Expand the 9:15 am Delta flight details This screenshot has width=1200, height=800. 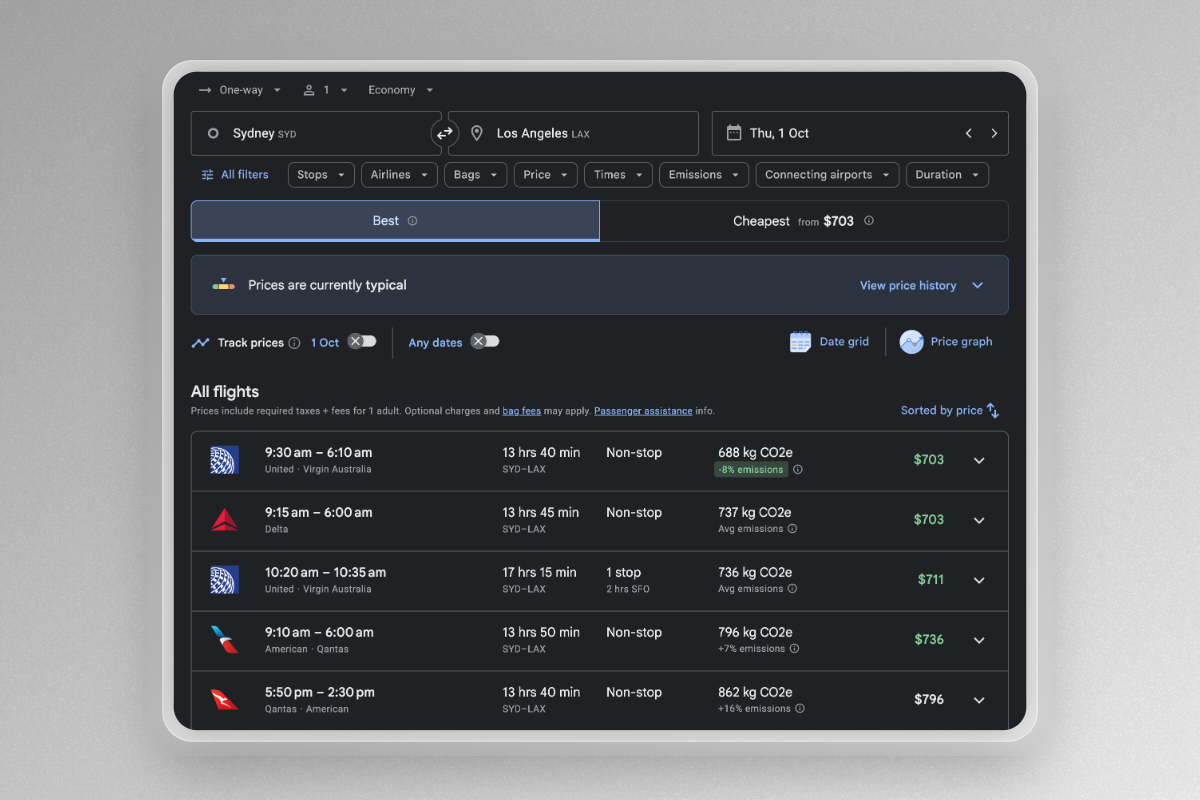[979, 521]
